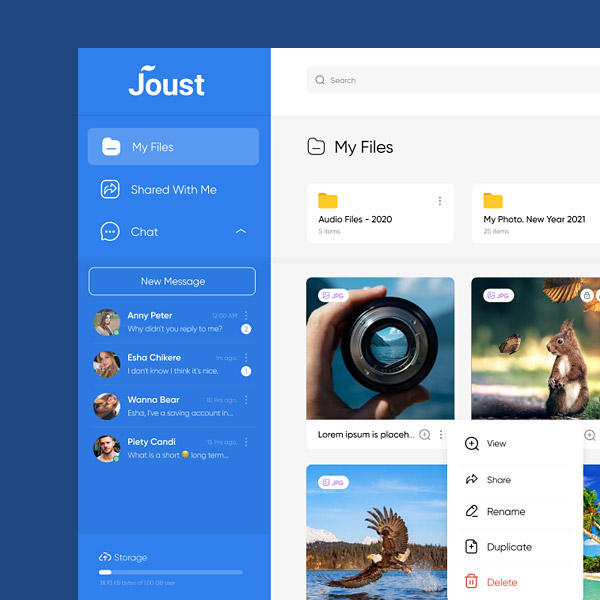Click the 'Why didn't you reply to me?' message
This screenshot has width=600, height=600.
(175, 329)
